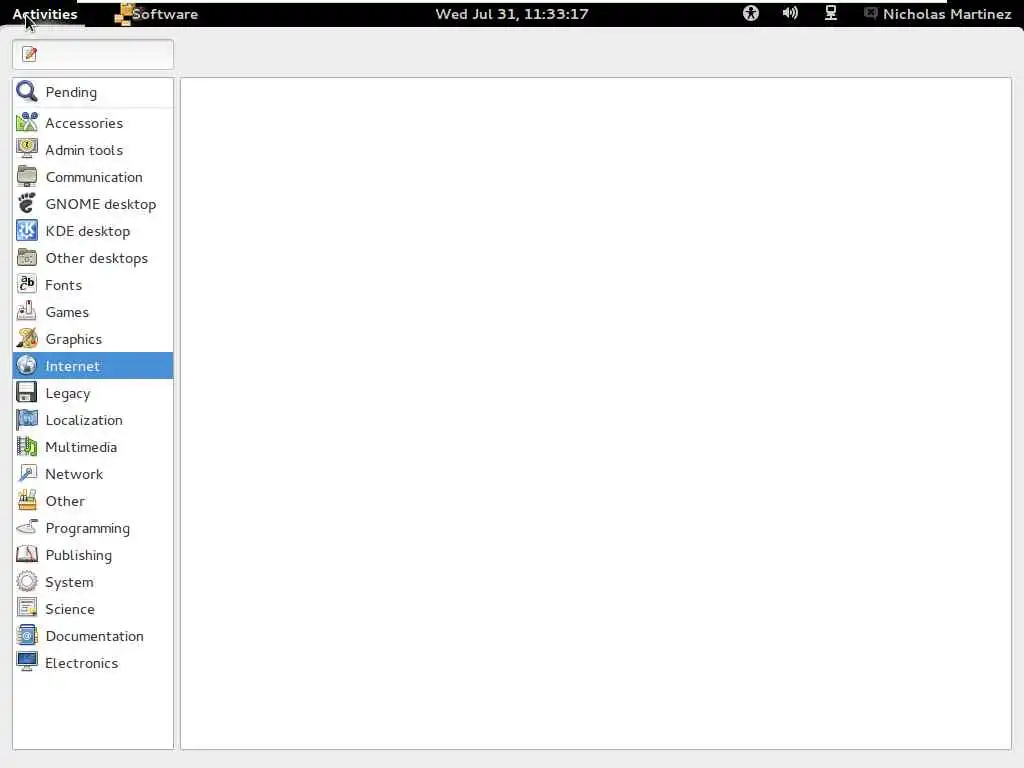Select the Graphics label
Screen dimensions: 1024x768
click(74, 339)
